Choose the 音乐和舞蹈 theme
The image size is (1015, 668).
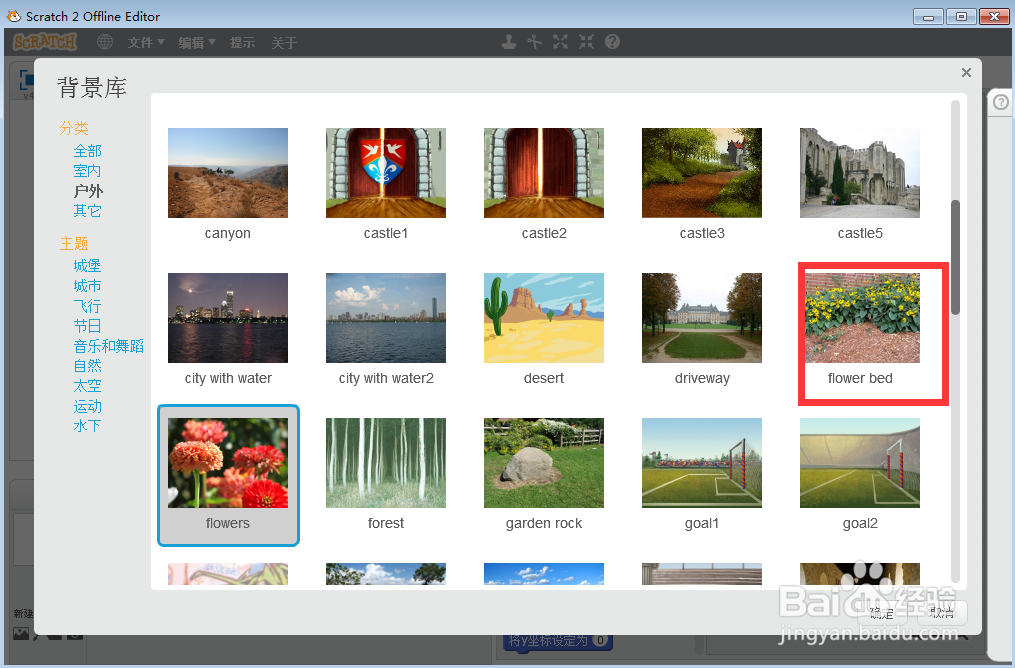[x=109, y=346]
